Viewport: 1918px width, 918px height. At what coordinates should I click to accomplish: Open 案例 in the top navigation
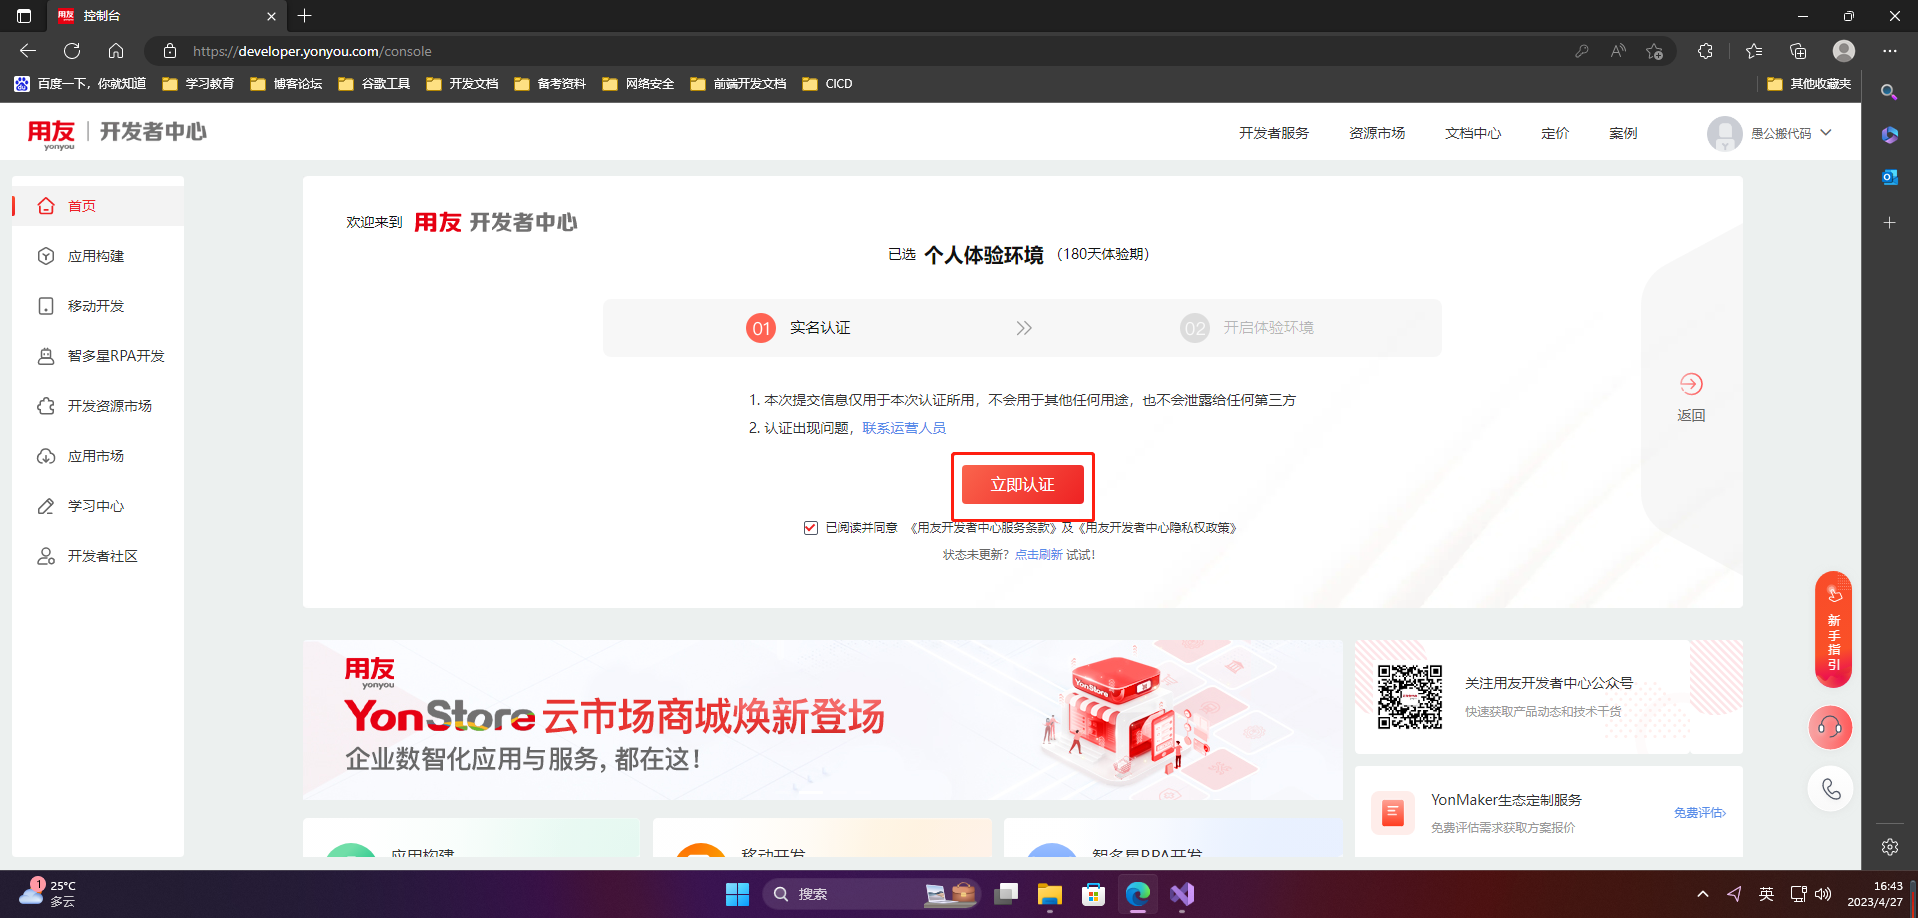click(1623, 133)
